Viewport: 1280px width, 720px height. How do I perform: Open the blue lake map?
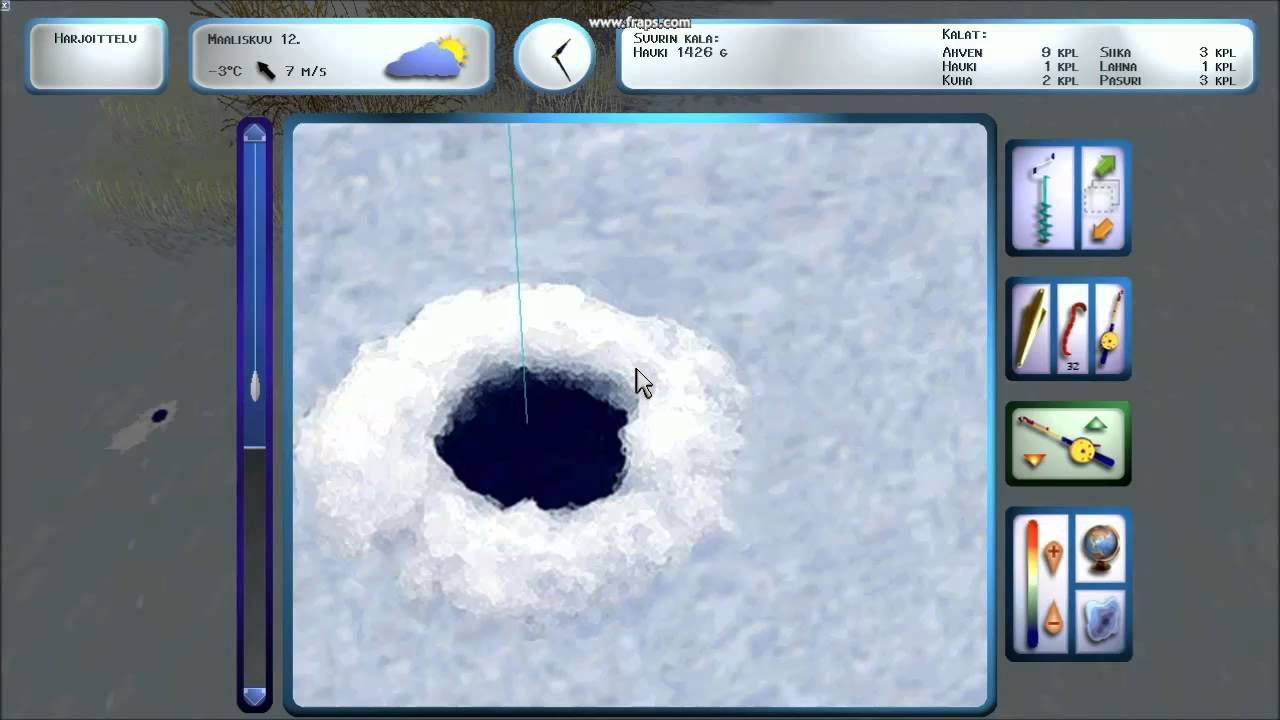pos(1100,620)
